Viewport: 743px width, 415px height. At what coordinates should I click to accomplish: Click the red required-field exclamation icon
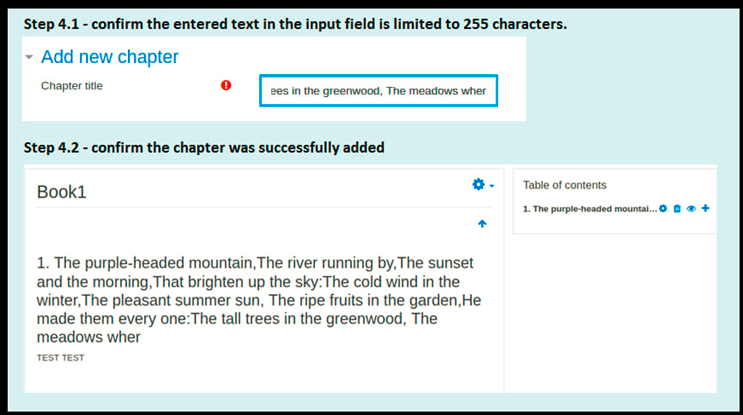[x=226, y=85]
